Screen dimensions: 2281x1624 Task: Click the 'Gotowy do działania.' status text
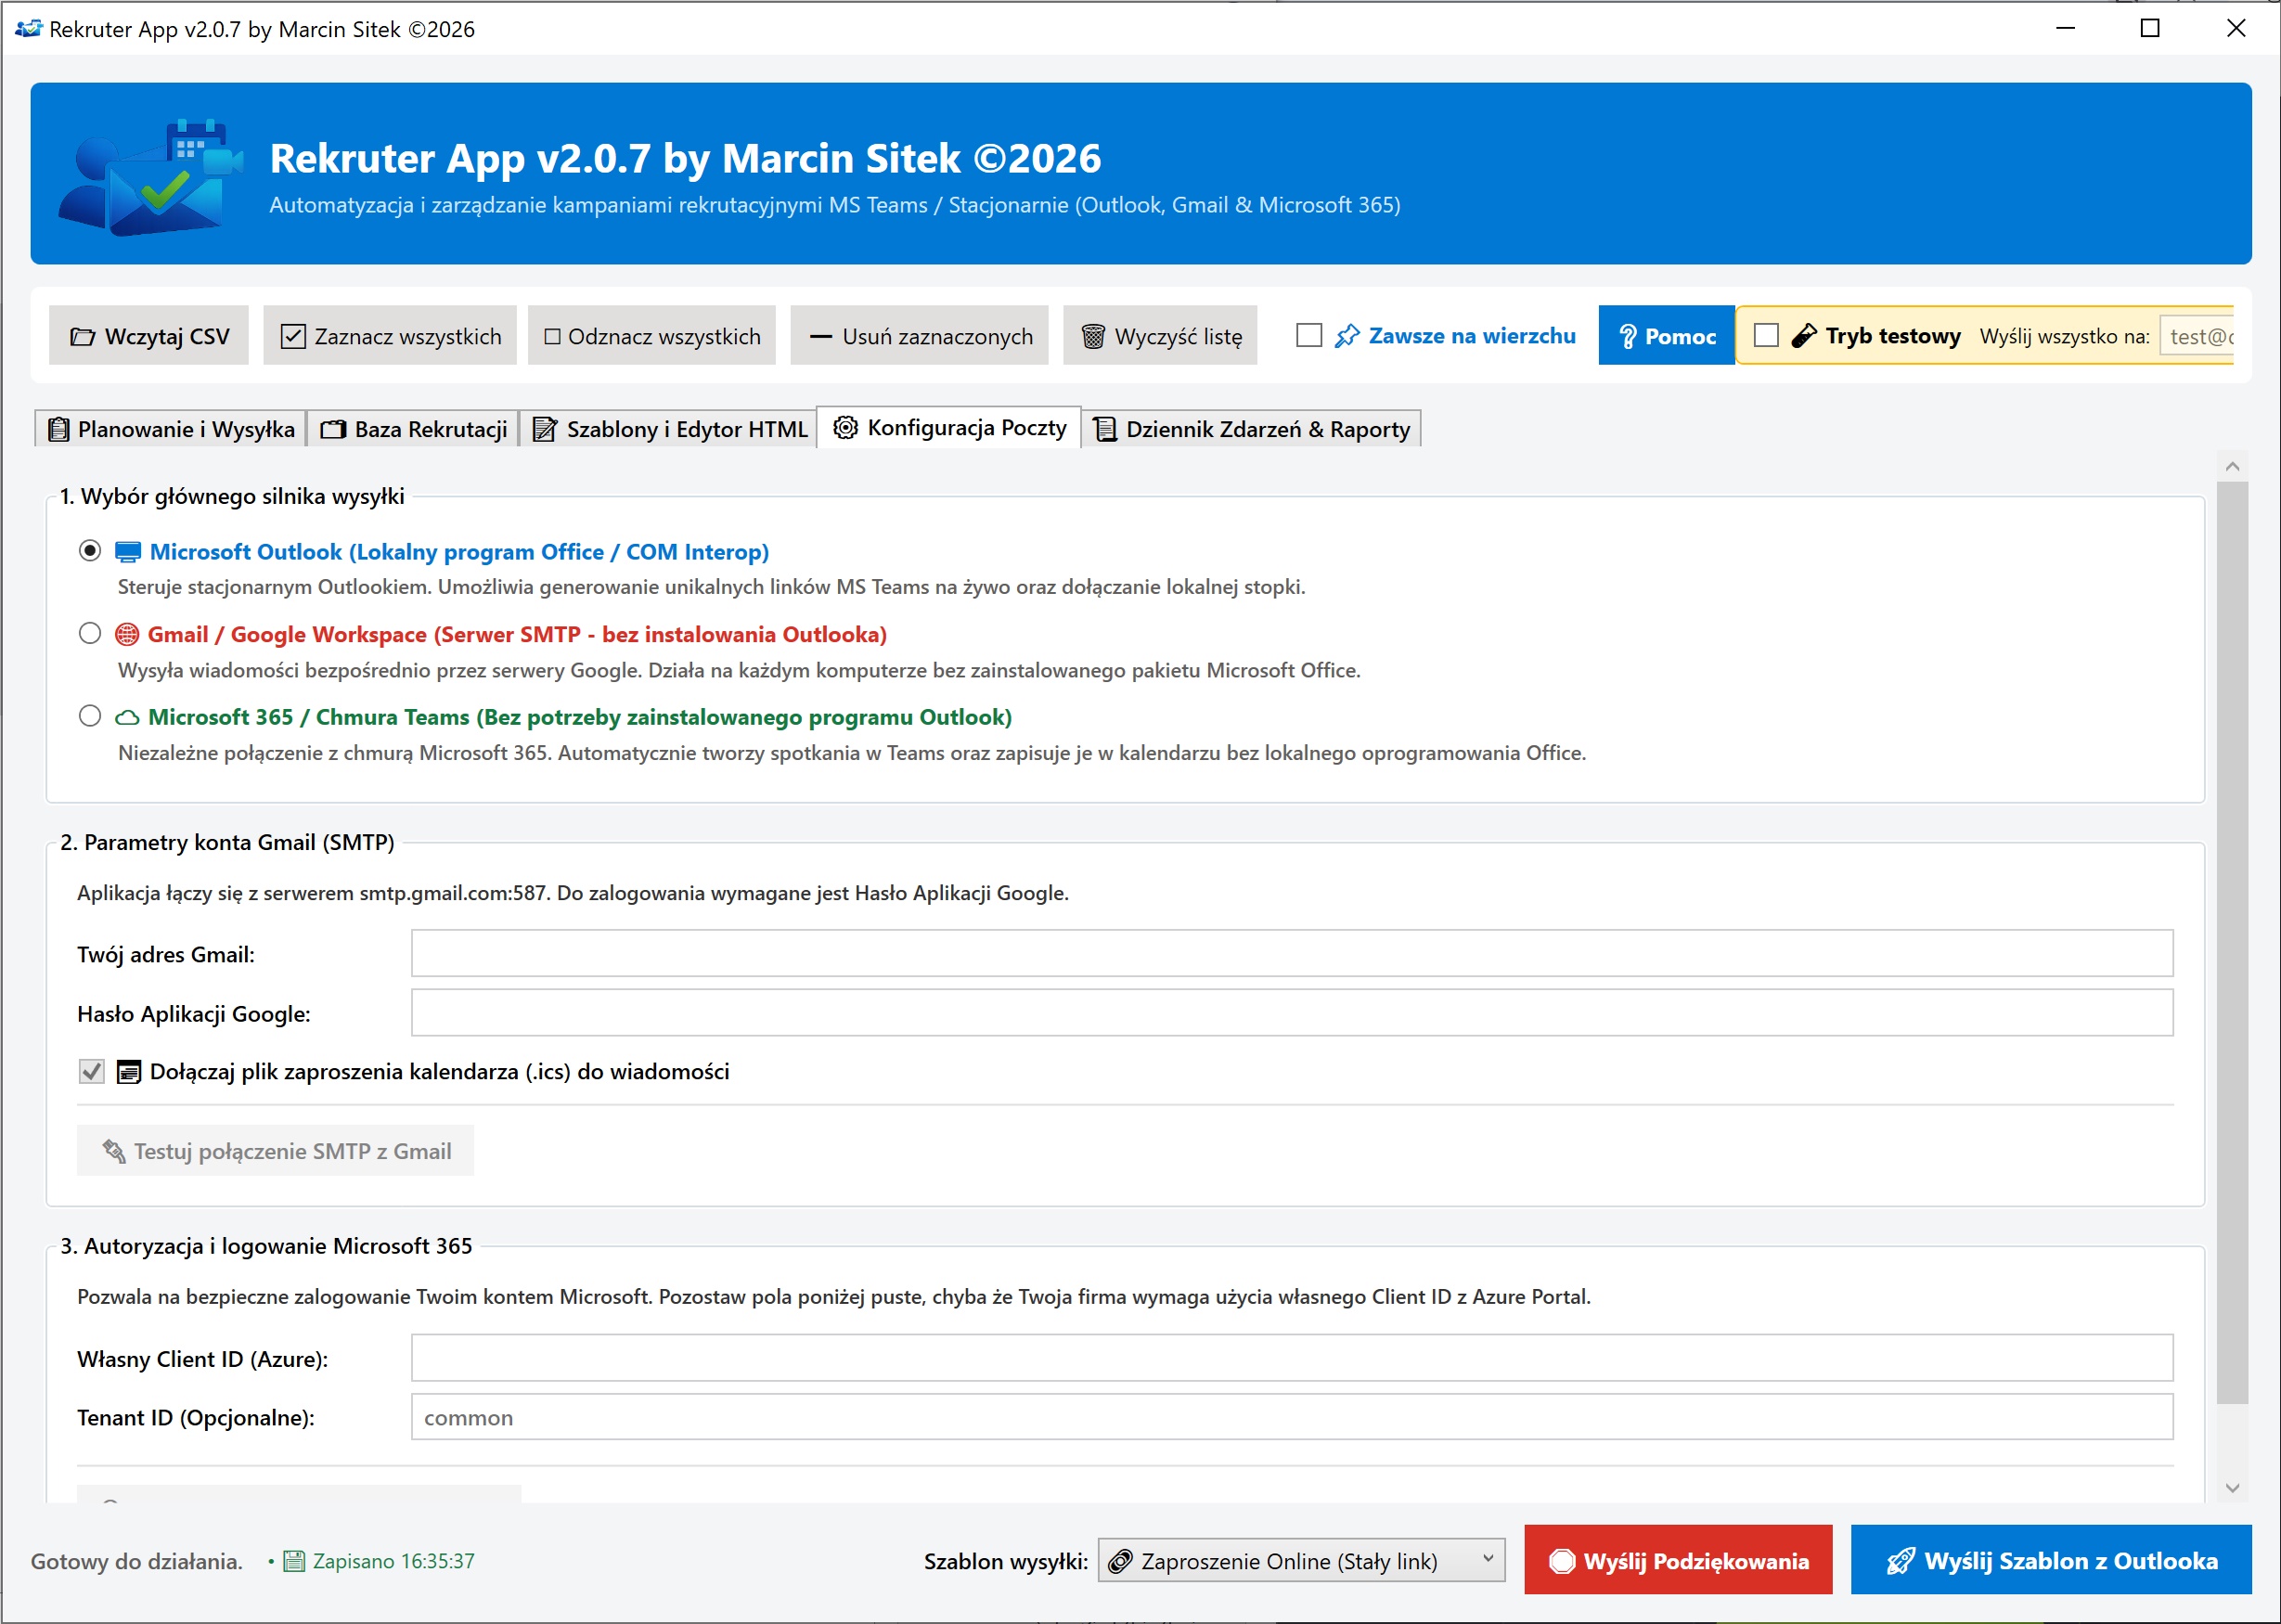coord(137,1561)
